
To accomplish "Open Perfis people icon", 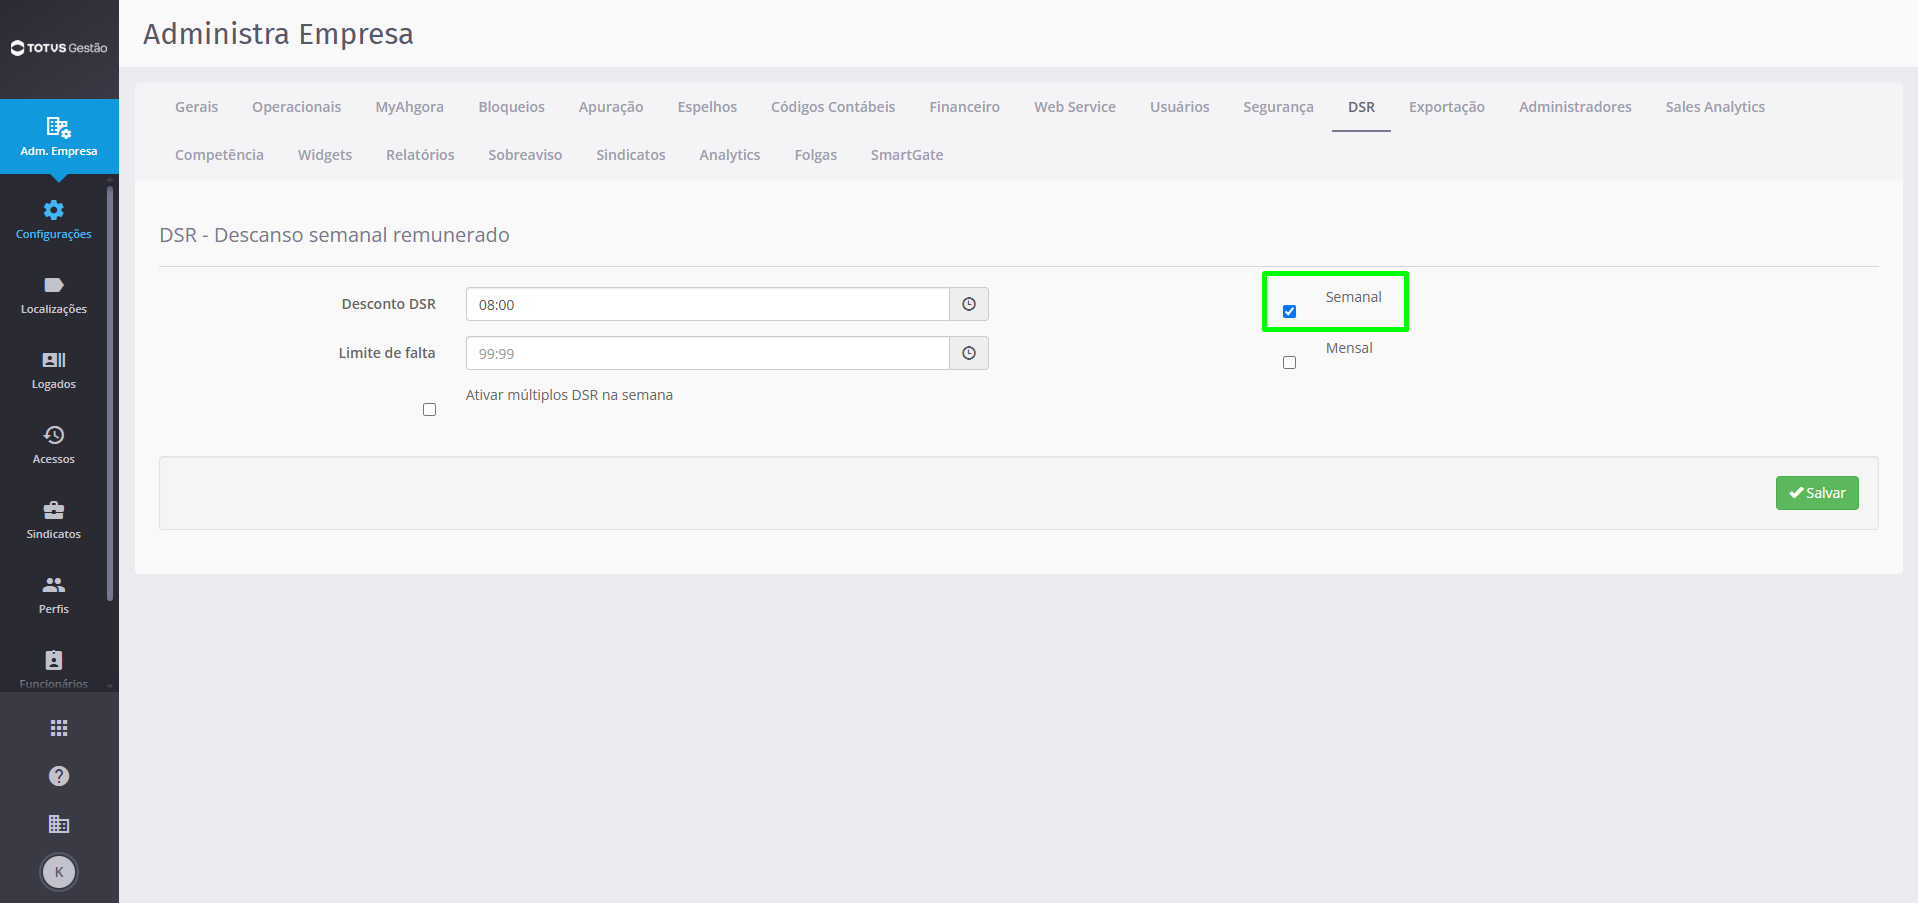I will pyautogui.click(x=54, y=585).
